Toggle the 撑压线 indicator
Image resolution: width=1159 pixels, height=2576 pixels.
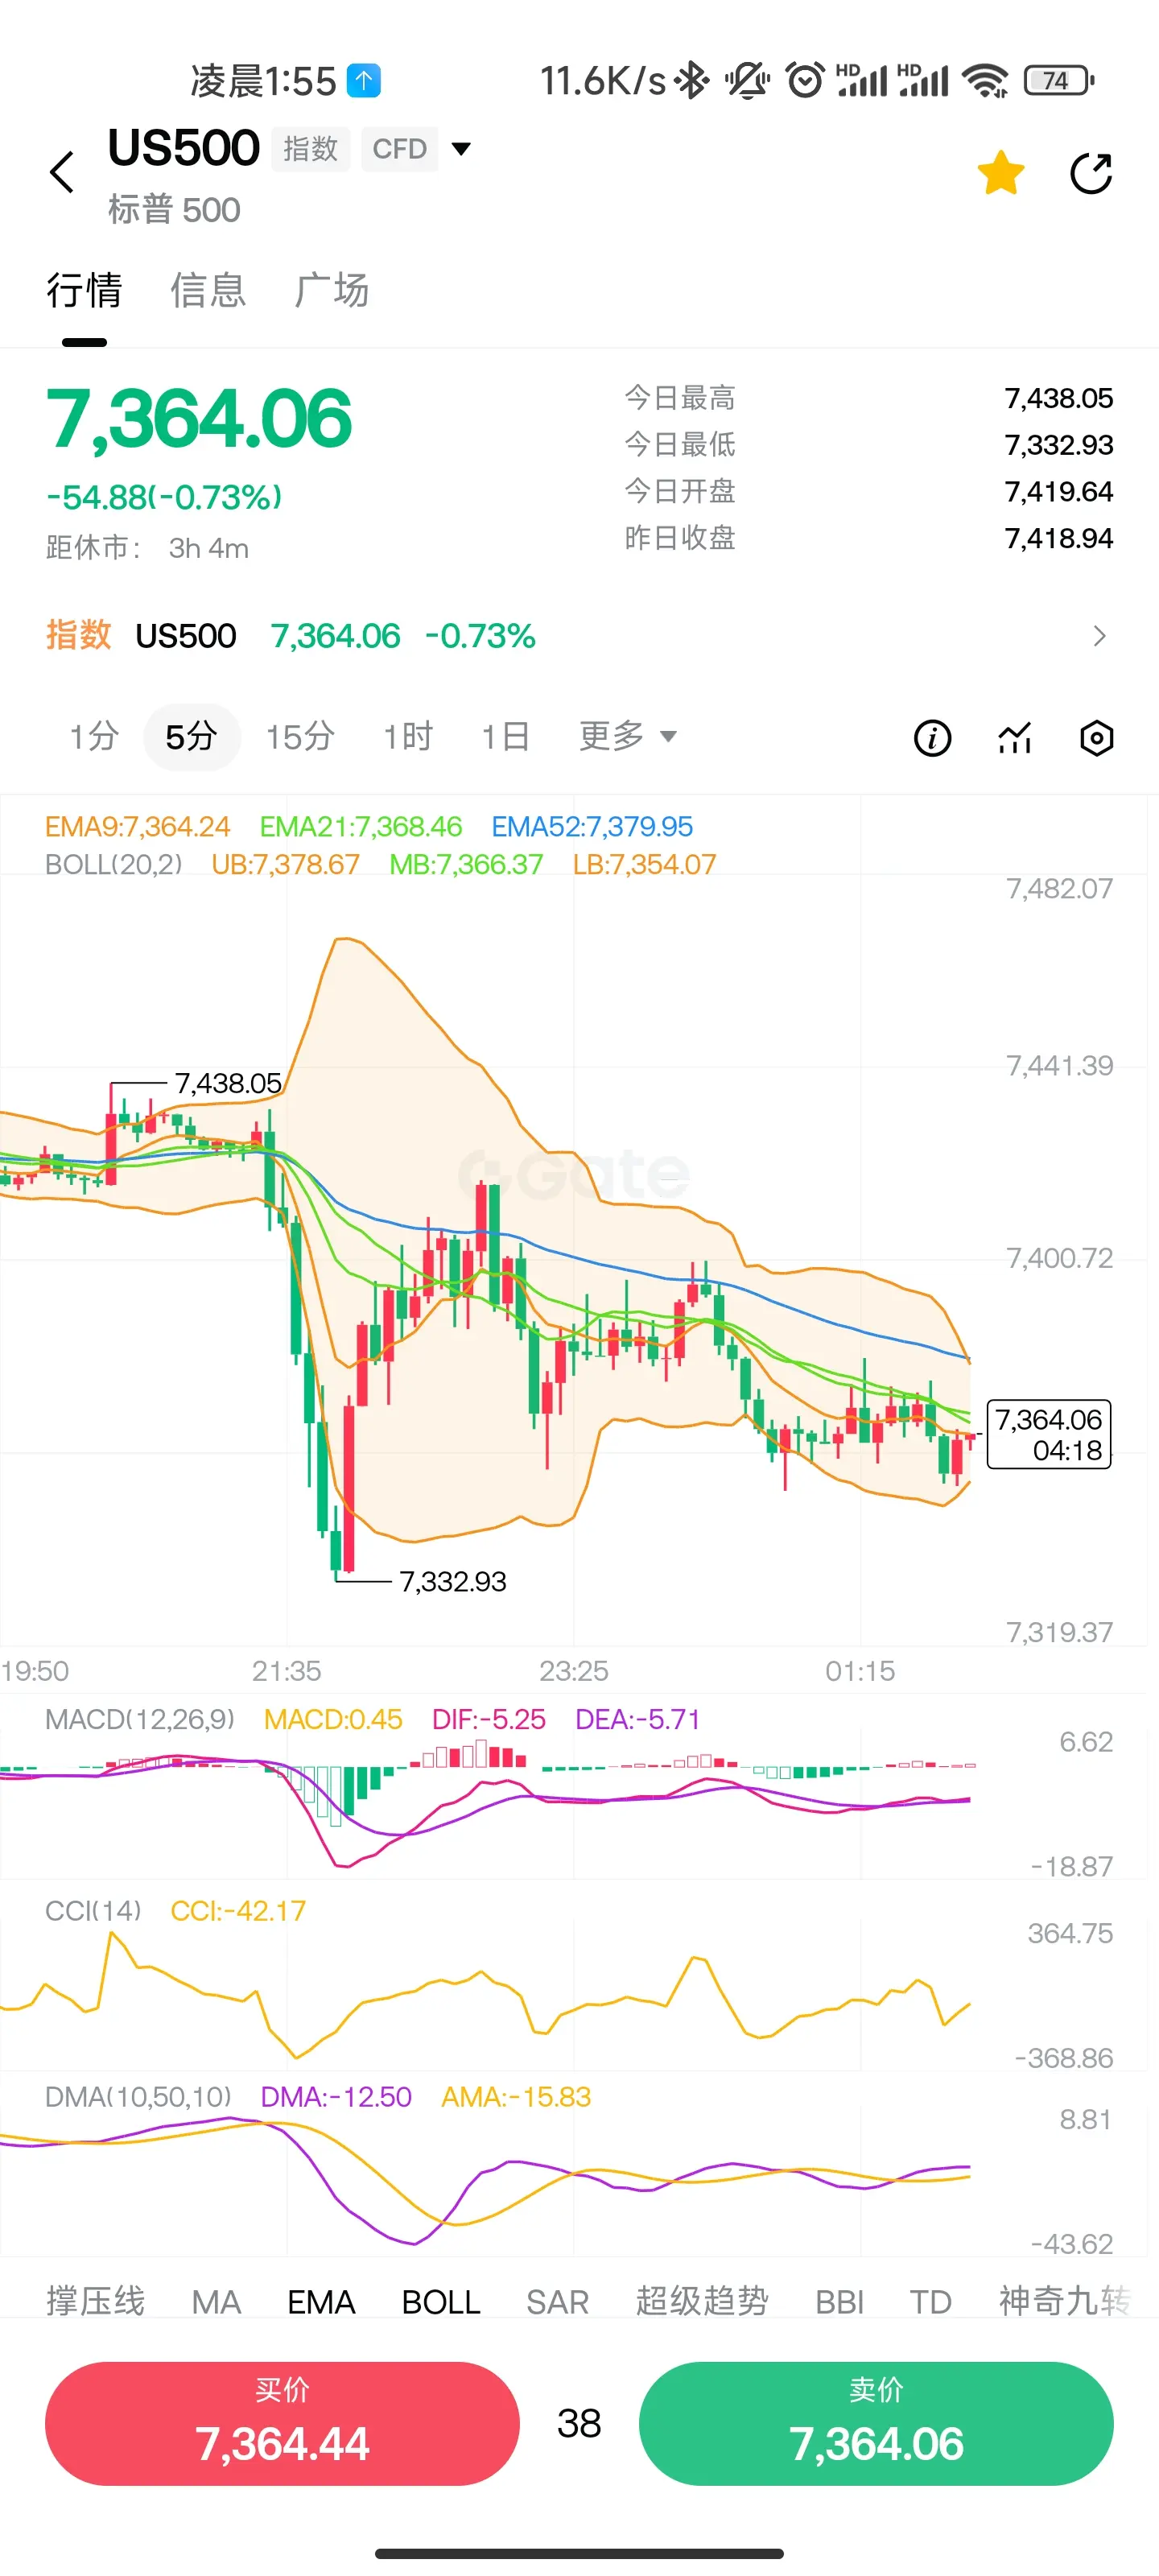coord(95,2301)
